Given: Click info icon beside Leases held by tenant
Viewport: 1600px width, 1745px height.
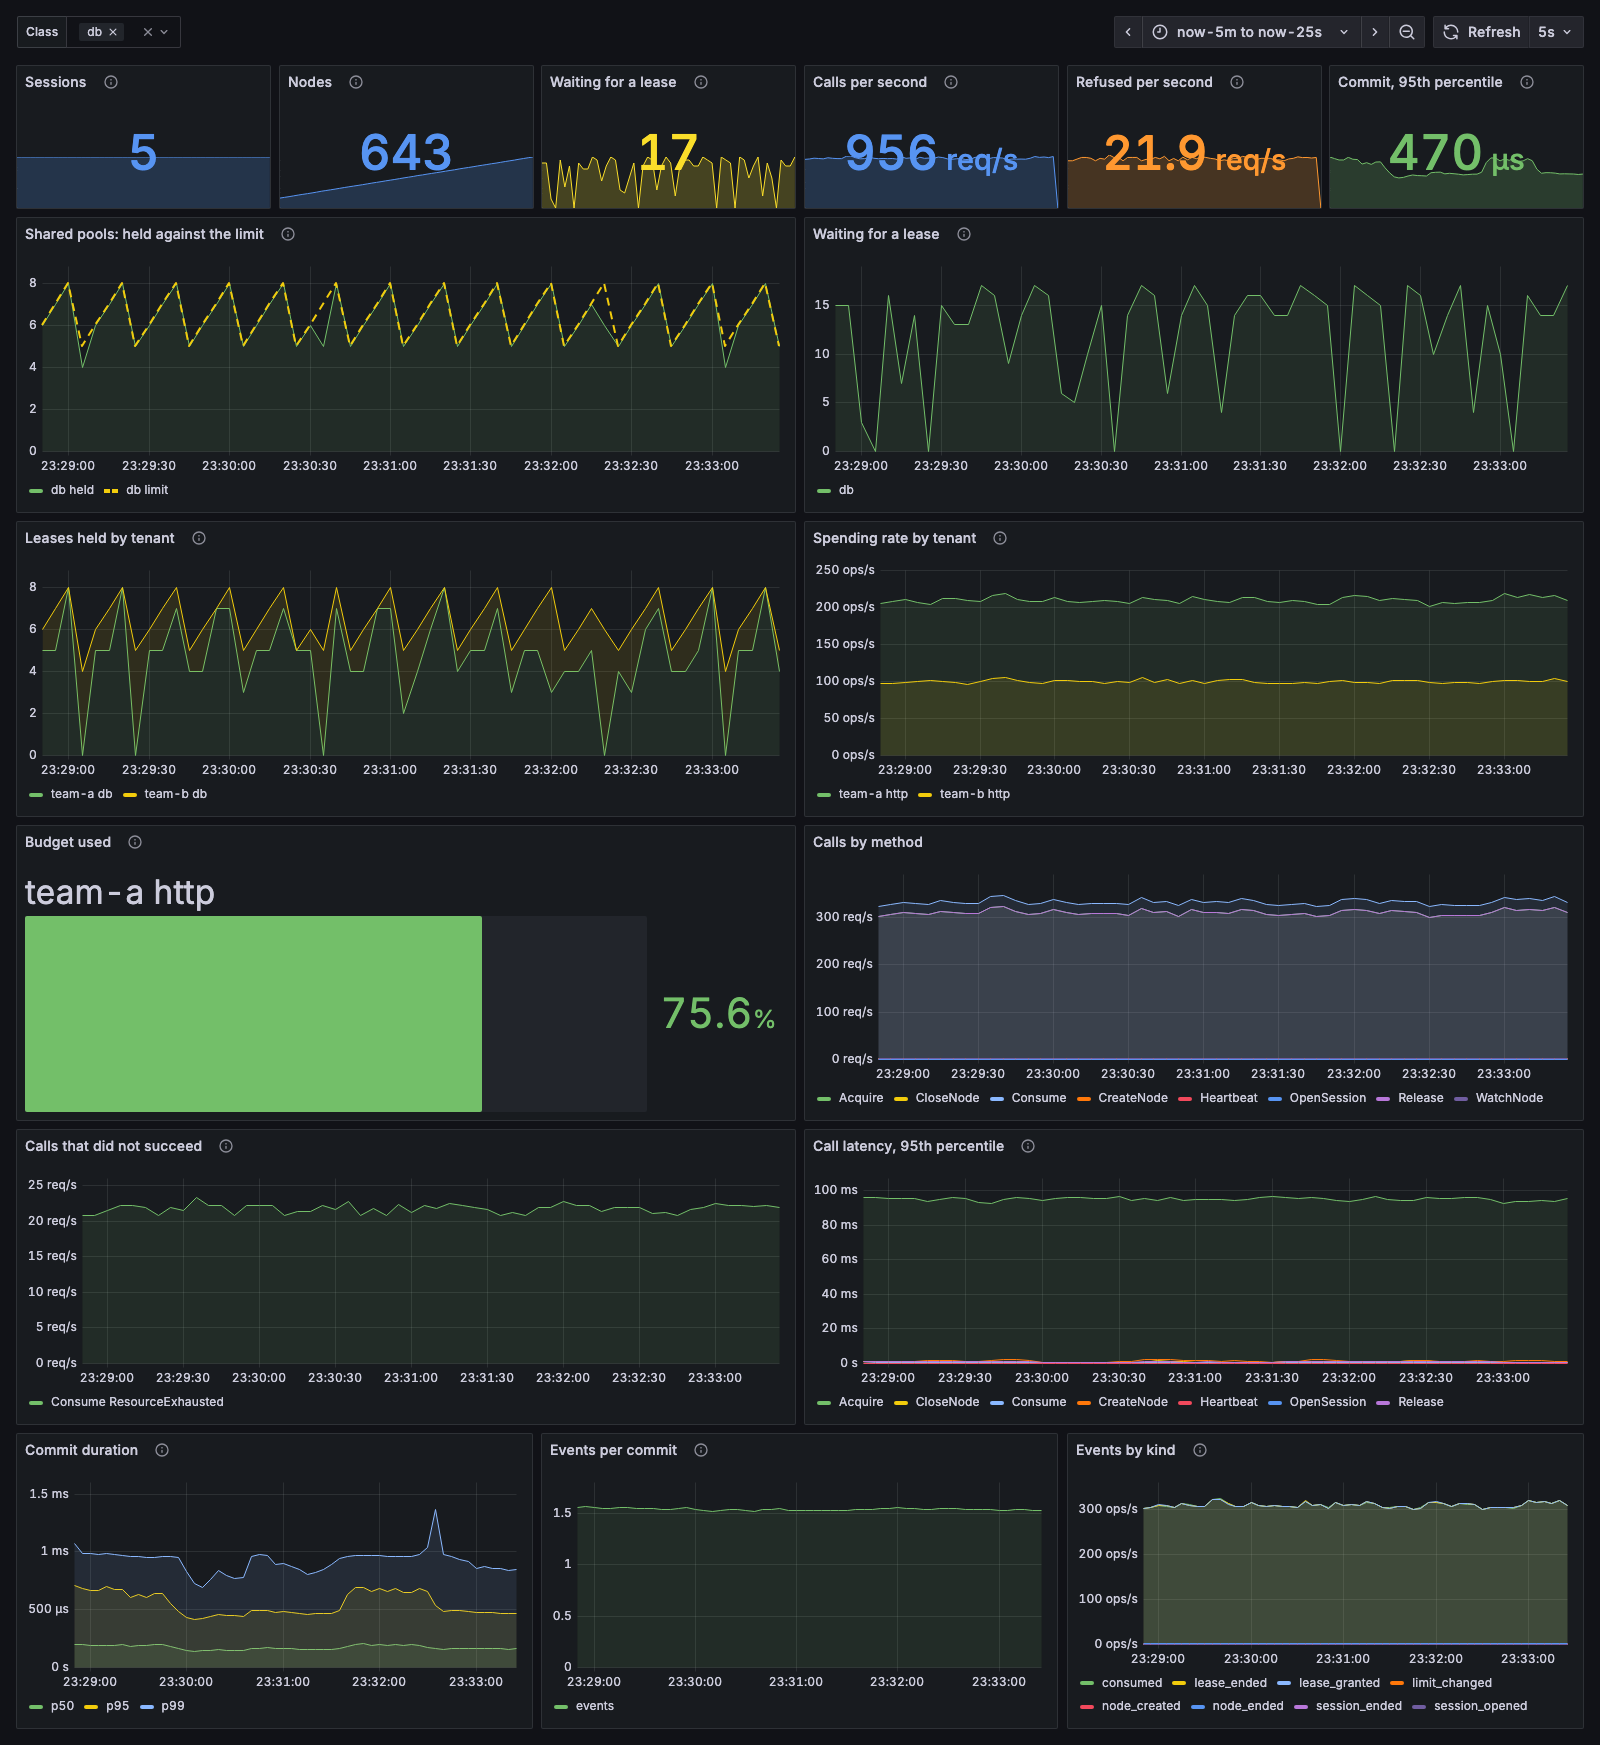Looking at the screenshot, I should point(199,538).
